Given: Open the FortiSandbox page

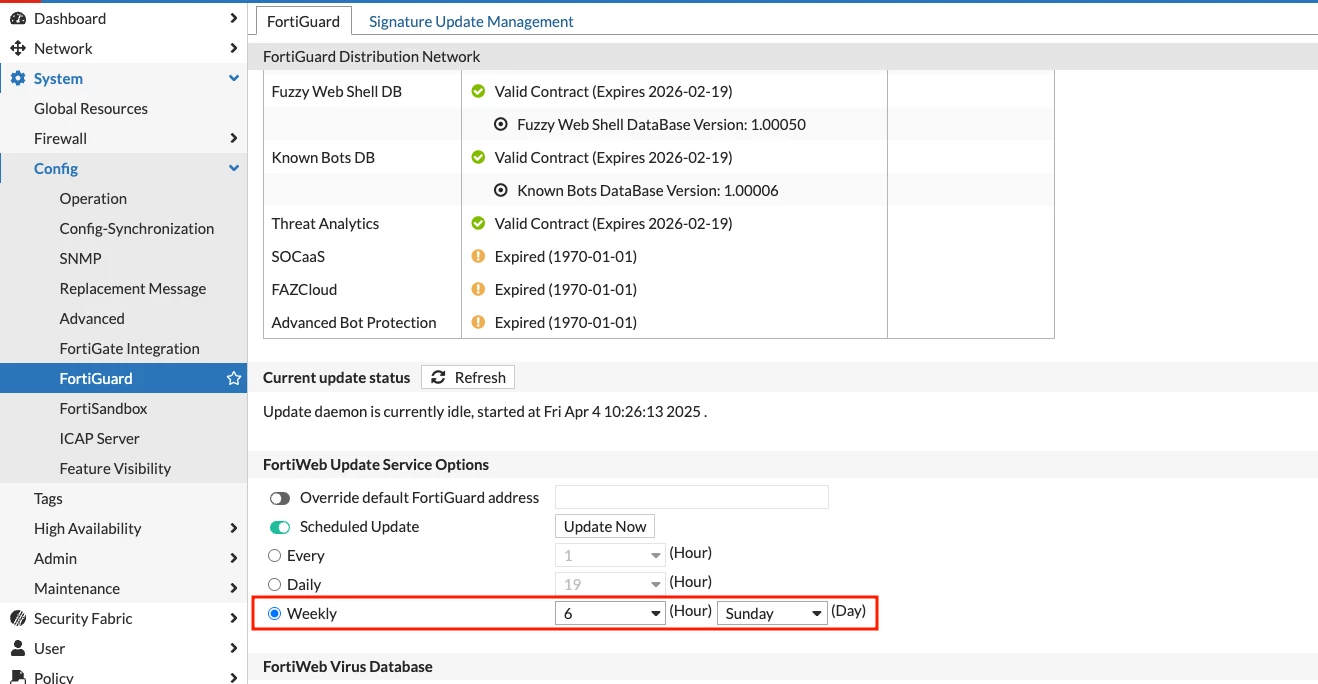Looking at the screenshot, I should coord(103,408).
